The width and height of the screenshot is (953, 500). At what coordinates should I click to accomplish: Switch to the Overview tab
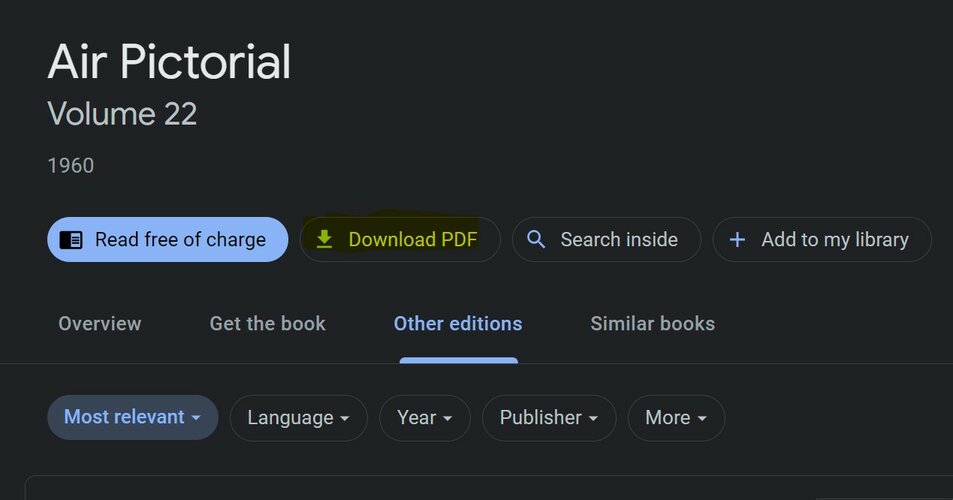tap(100, 324)
